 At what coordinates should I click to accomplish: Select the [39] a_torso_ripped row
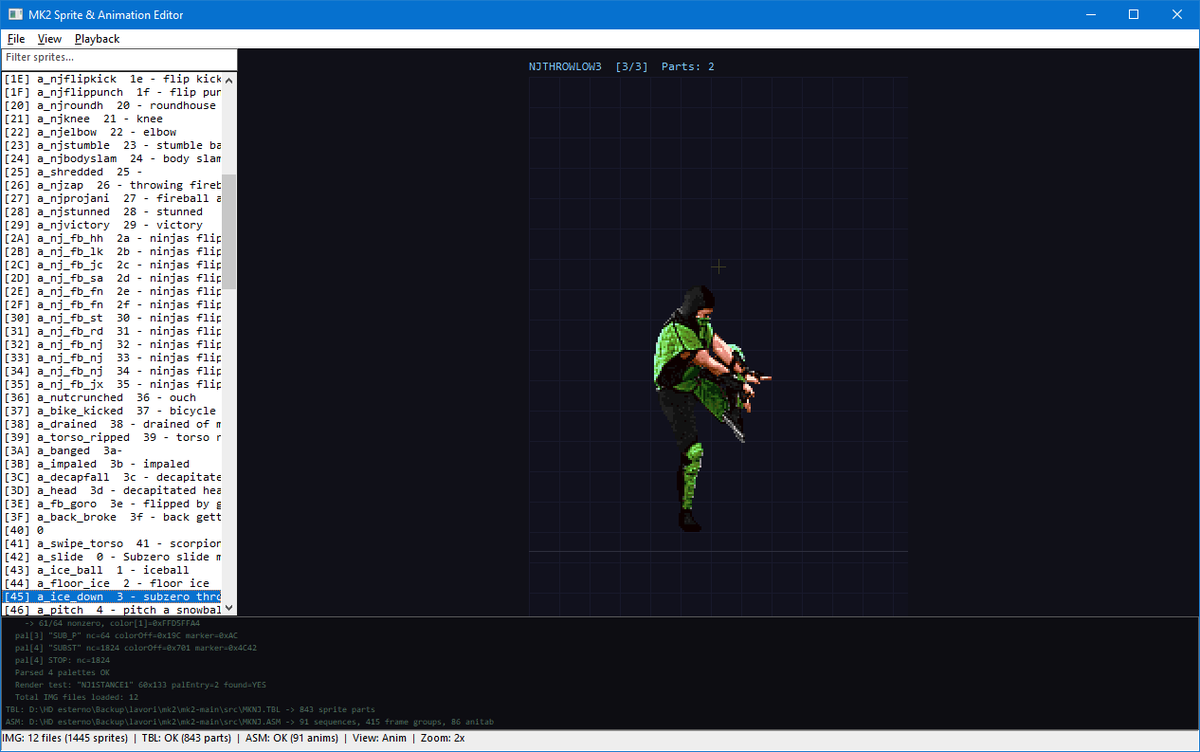111,437
